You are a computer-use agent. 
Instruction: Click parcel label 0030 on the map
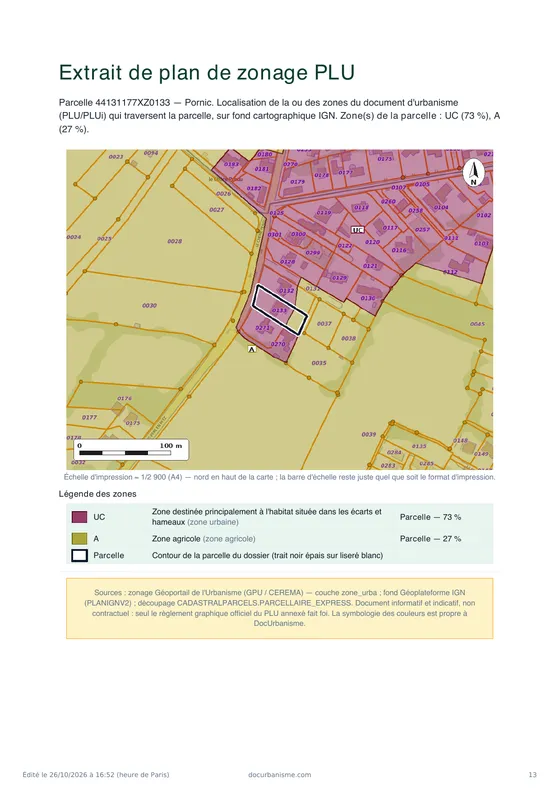coord(149,305)
